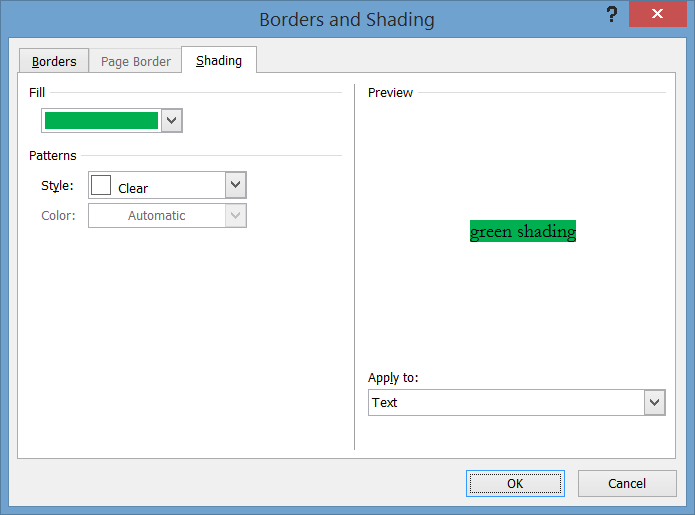
Task: Open the pattern Style dropdown arrow
Action: (x=235, y=185)
